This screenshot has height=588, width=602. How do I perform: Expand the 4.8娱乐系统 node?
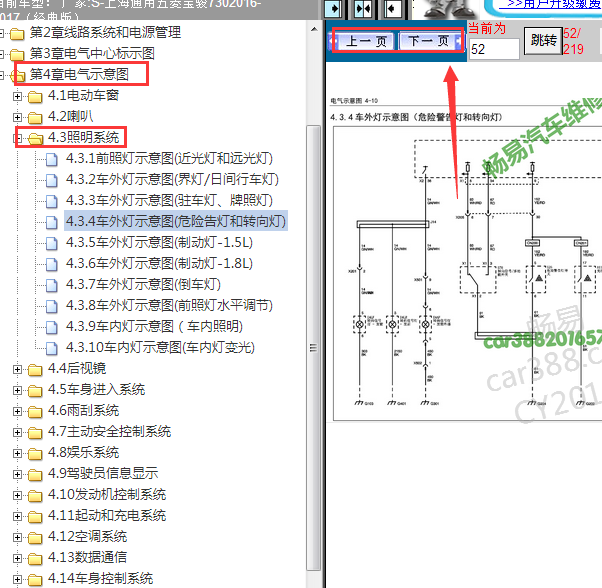click(x=17, y=453)
